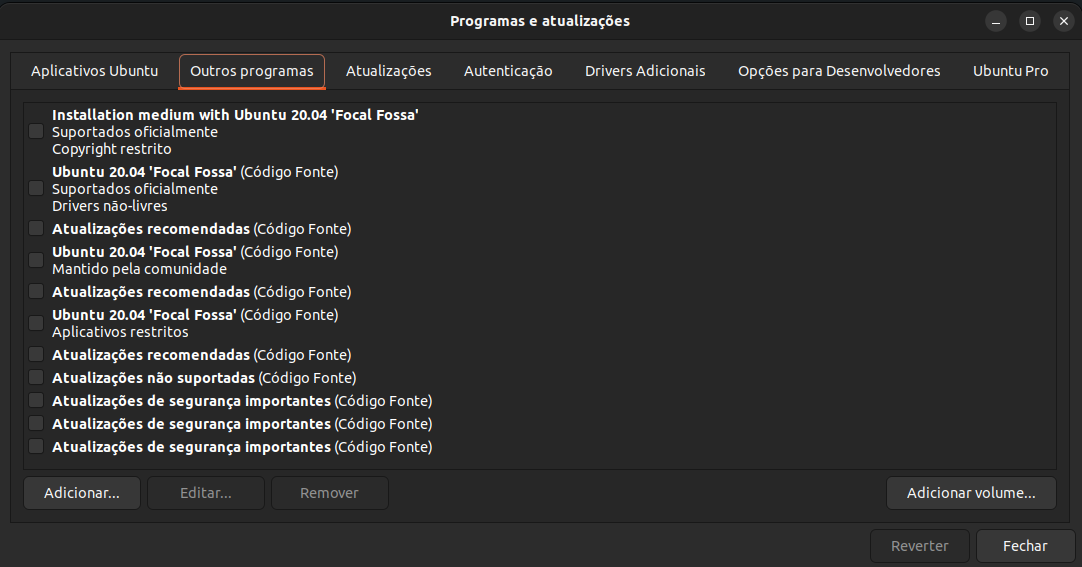This screenshot has height=567, width=1082.
Task: Toggle Atualizações não suportadas source checkbox
Action: 36,377
